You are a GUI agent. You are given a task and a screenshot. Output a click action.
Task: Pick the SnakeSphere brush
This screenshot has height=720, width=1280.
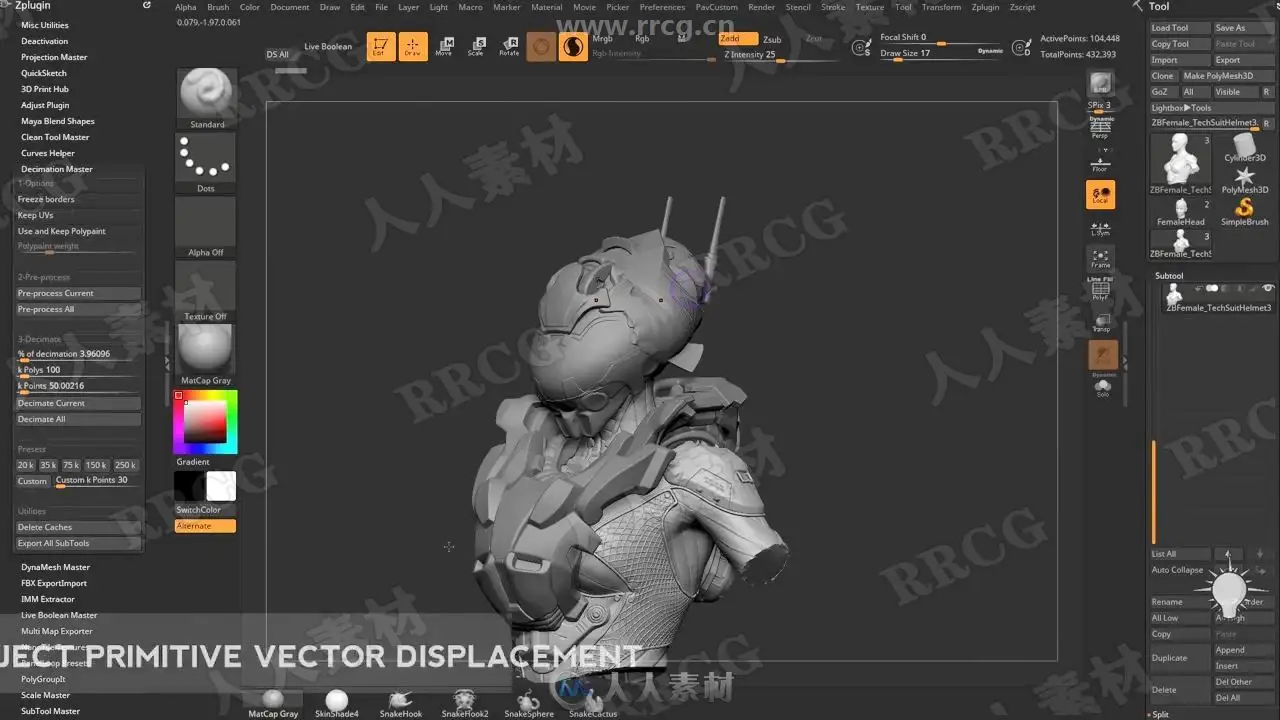click(529, 703)
